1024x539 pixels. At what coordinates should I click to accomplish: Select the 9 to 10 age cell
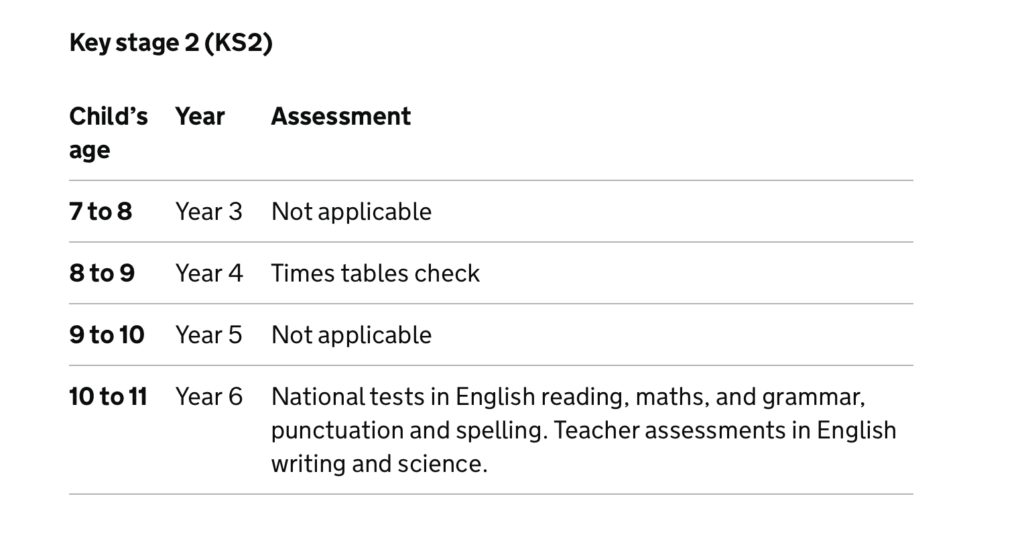[x=106, y=335]
